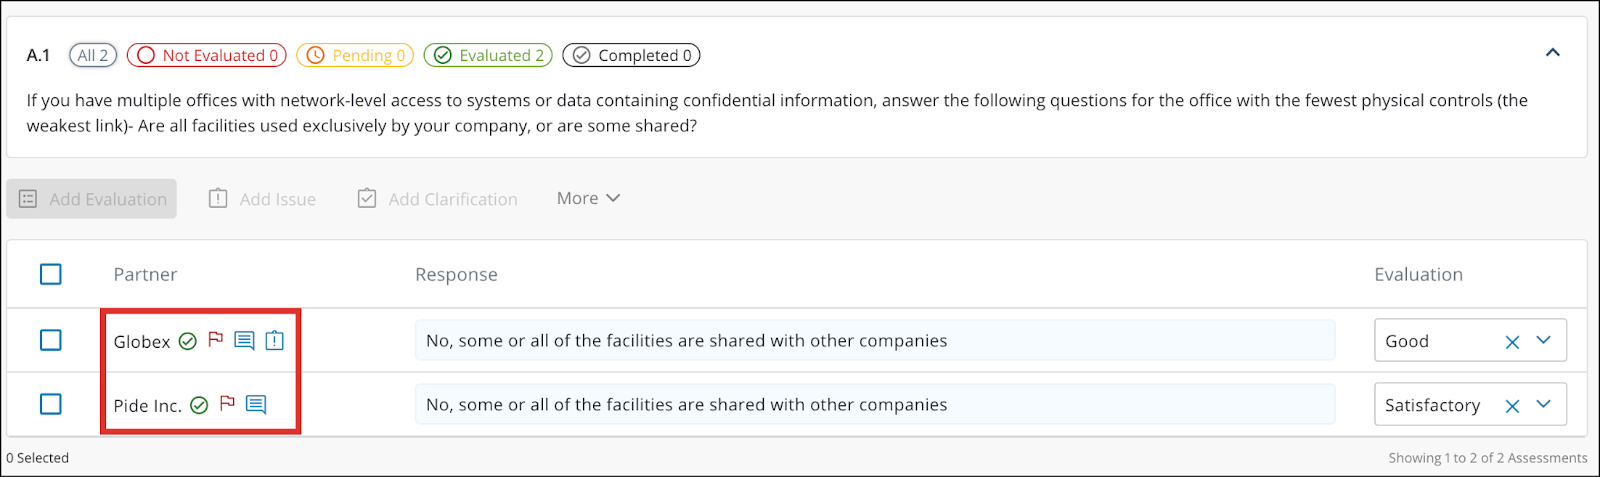Viewport: 1600px width, 477px height.
Task: Open Globex comment icon
Action: (x=244, y=341)
